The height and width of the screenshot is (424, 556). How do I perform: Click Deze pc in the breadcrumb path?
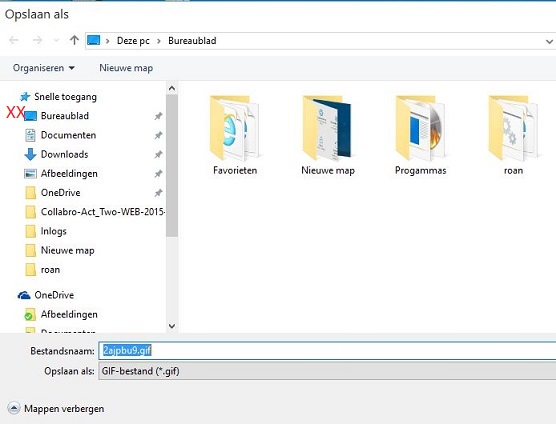click(x=133, y=41)
